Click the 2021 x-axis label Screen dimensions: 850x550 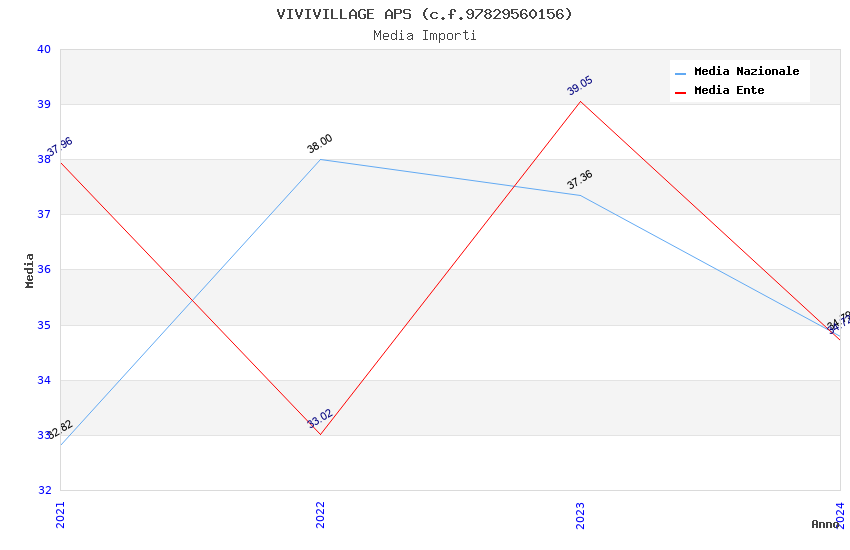pos(60,514)
